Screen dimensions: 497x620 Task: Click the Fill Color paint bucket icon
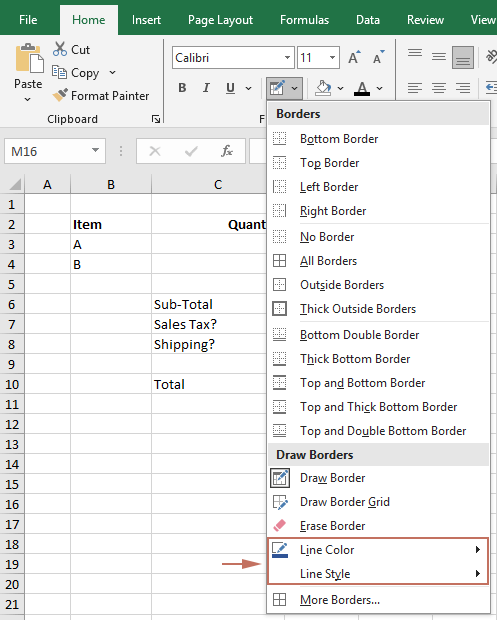pyautogui.click(x=323, y=88)
